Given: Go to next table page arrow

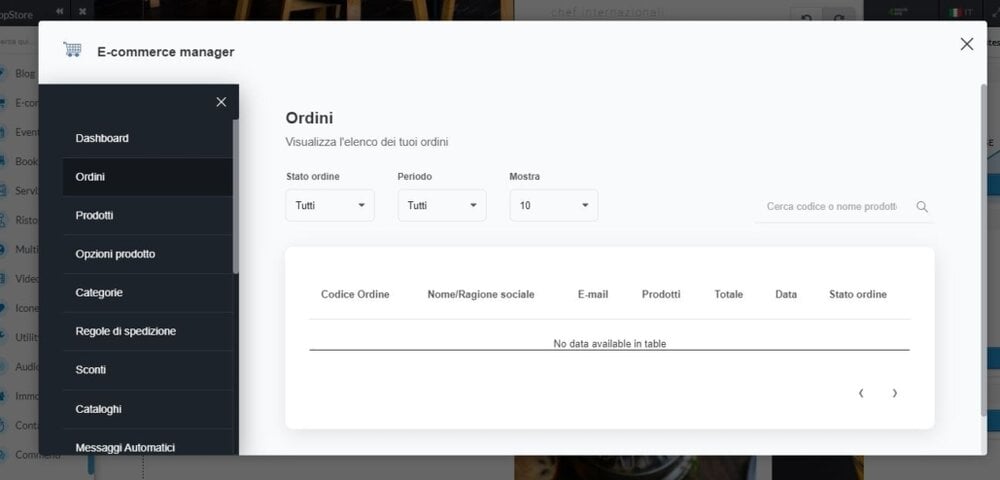Looking at the screenshot, I should pyautogui.click(x=894, y=393).
